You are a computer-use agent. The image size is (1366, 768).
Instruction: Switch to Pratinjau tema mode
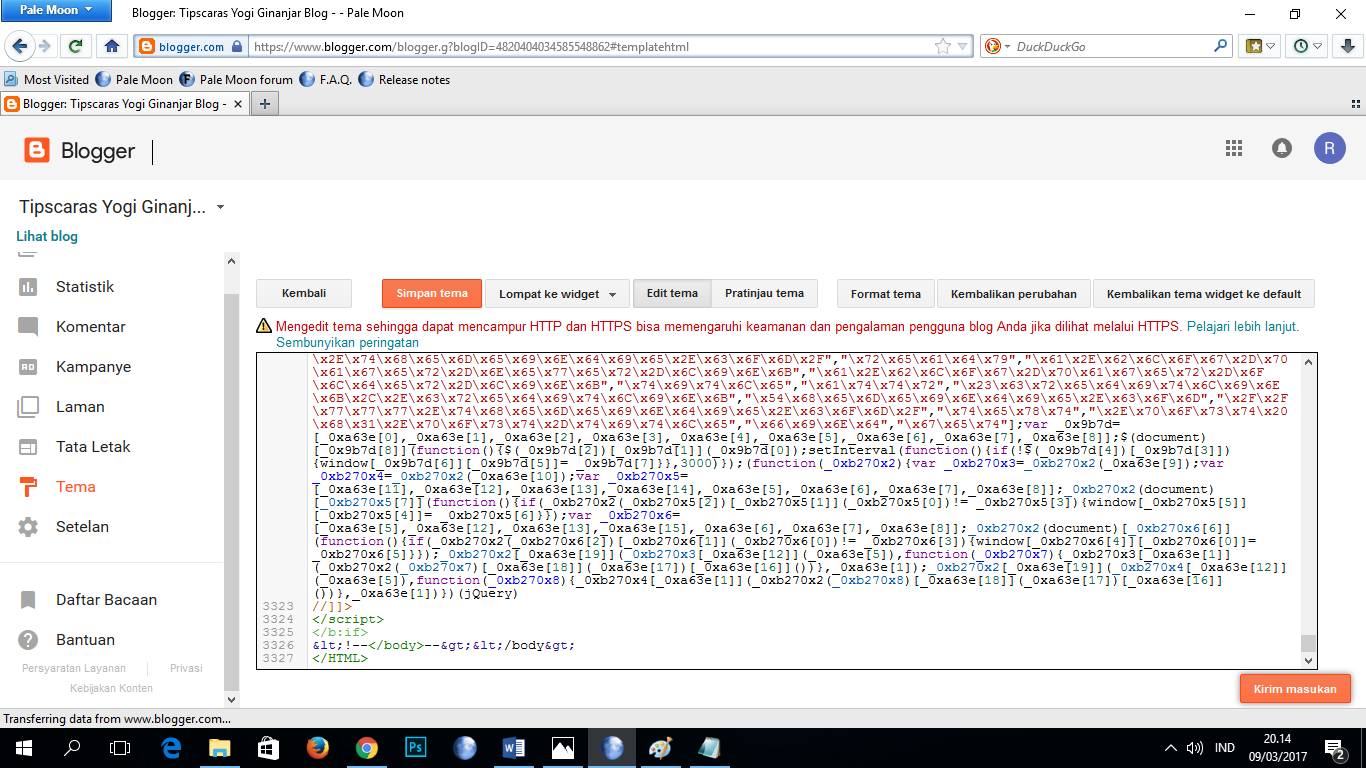tap(764, 293)
